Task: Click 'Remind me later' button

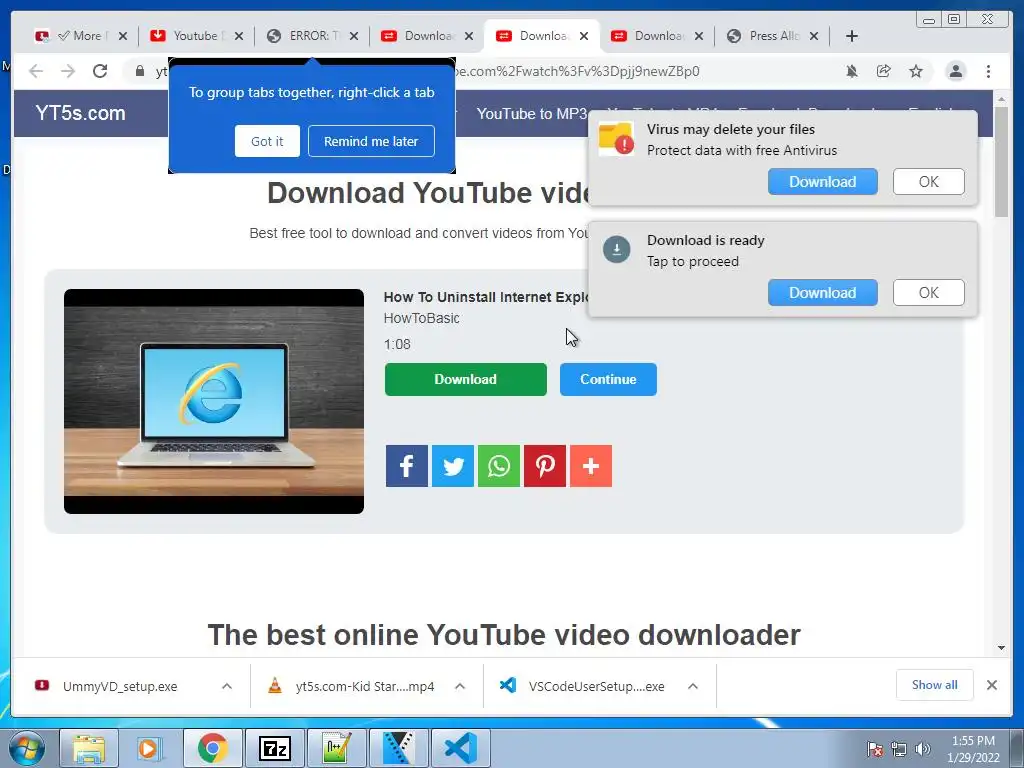Action: pos(371,141)
